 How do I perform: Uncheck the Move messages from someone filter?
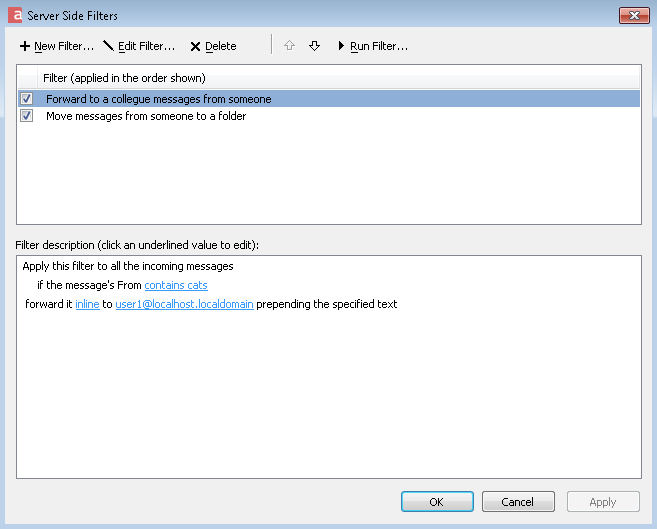point(26,116)
